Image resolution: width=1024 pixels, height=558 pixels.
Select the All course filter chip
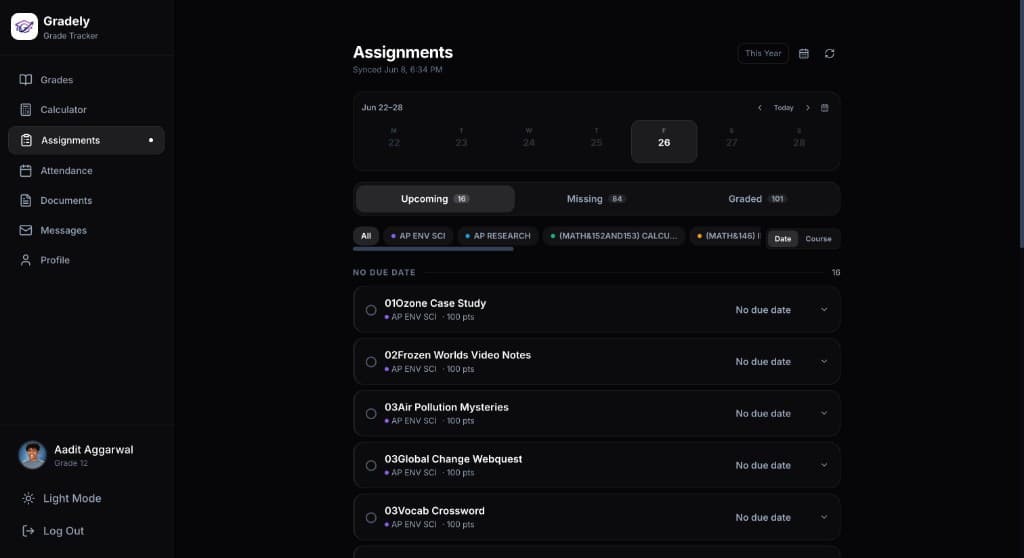pyautogui.click(x=366, y=236)
